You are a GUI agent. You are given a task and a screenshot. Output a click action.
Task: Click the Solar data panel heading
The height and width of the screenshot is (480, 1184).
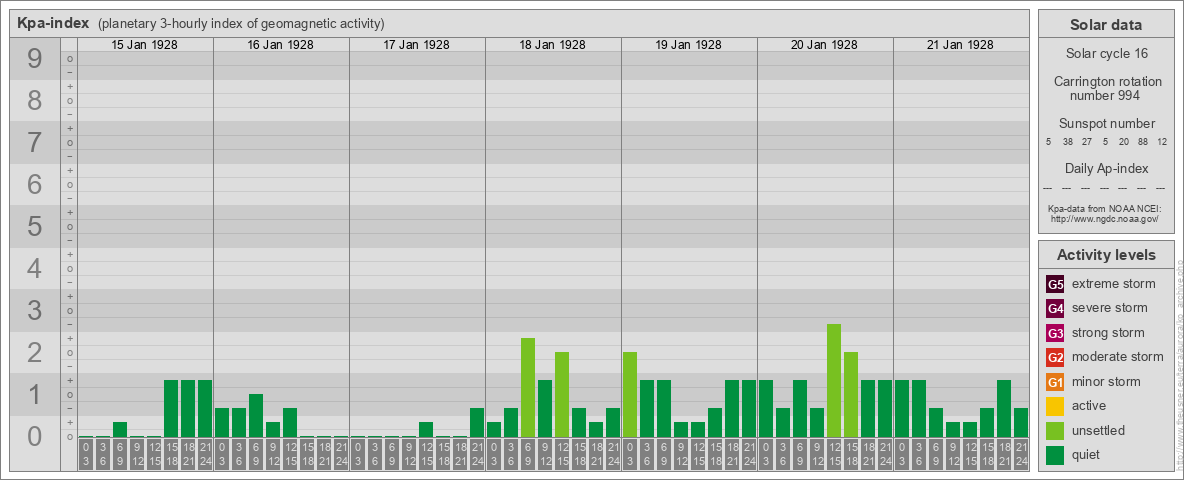1105,25
